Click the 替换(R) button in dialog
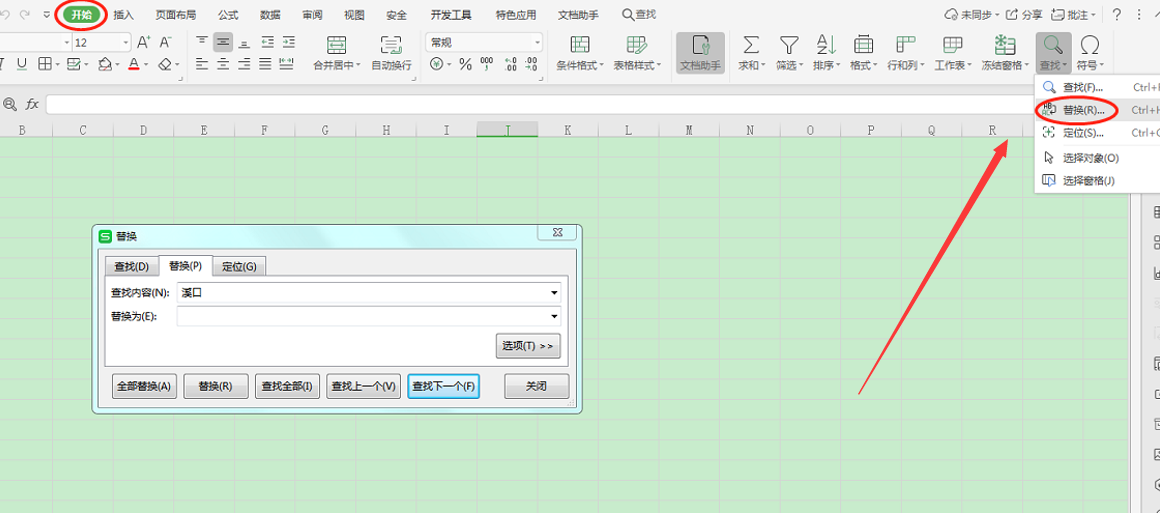This screenshot has width=1160, height=513. tap(215, 386)
